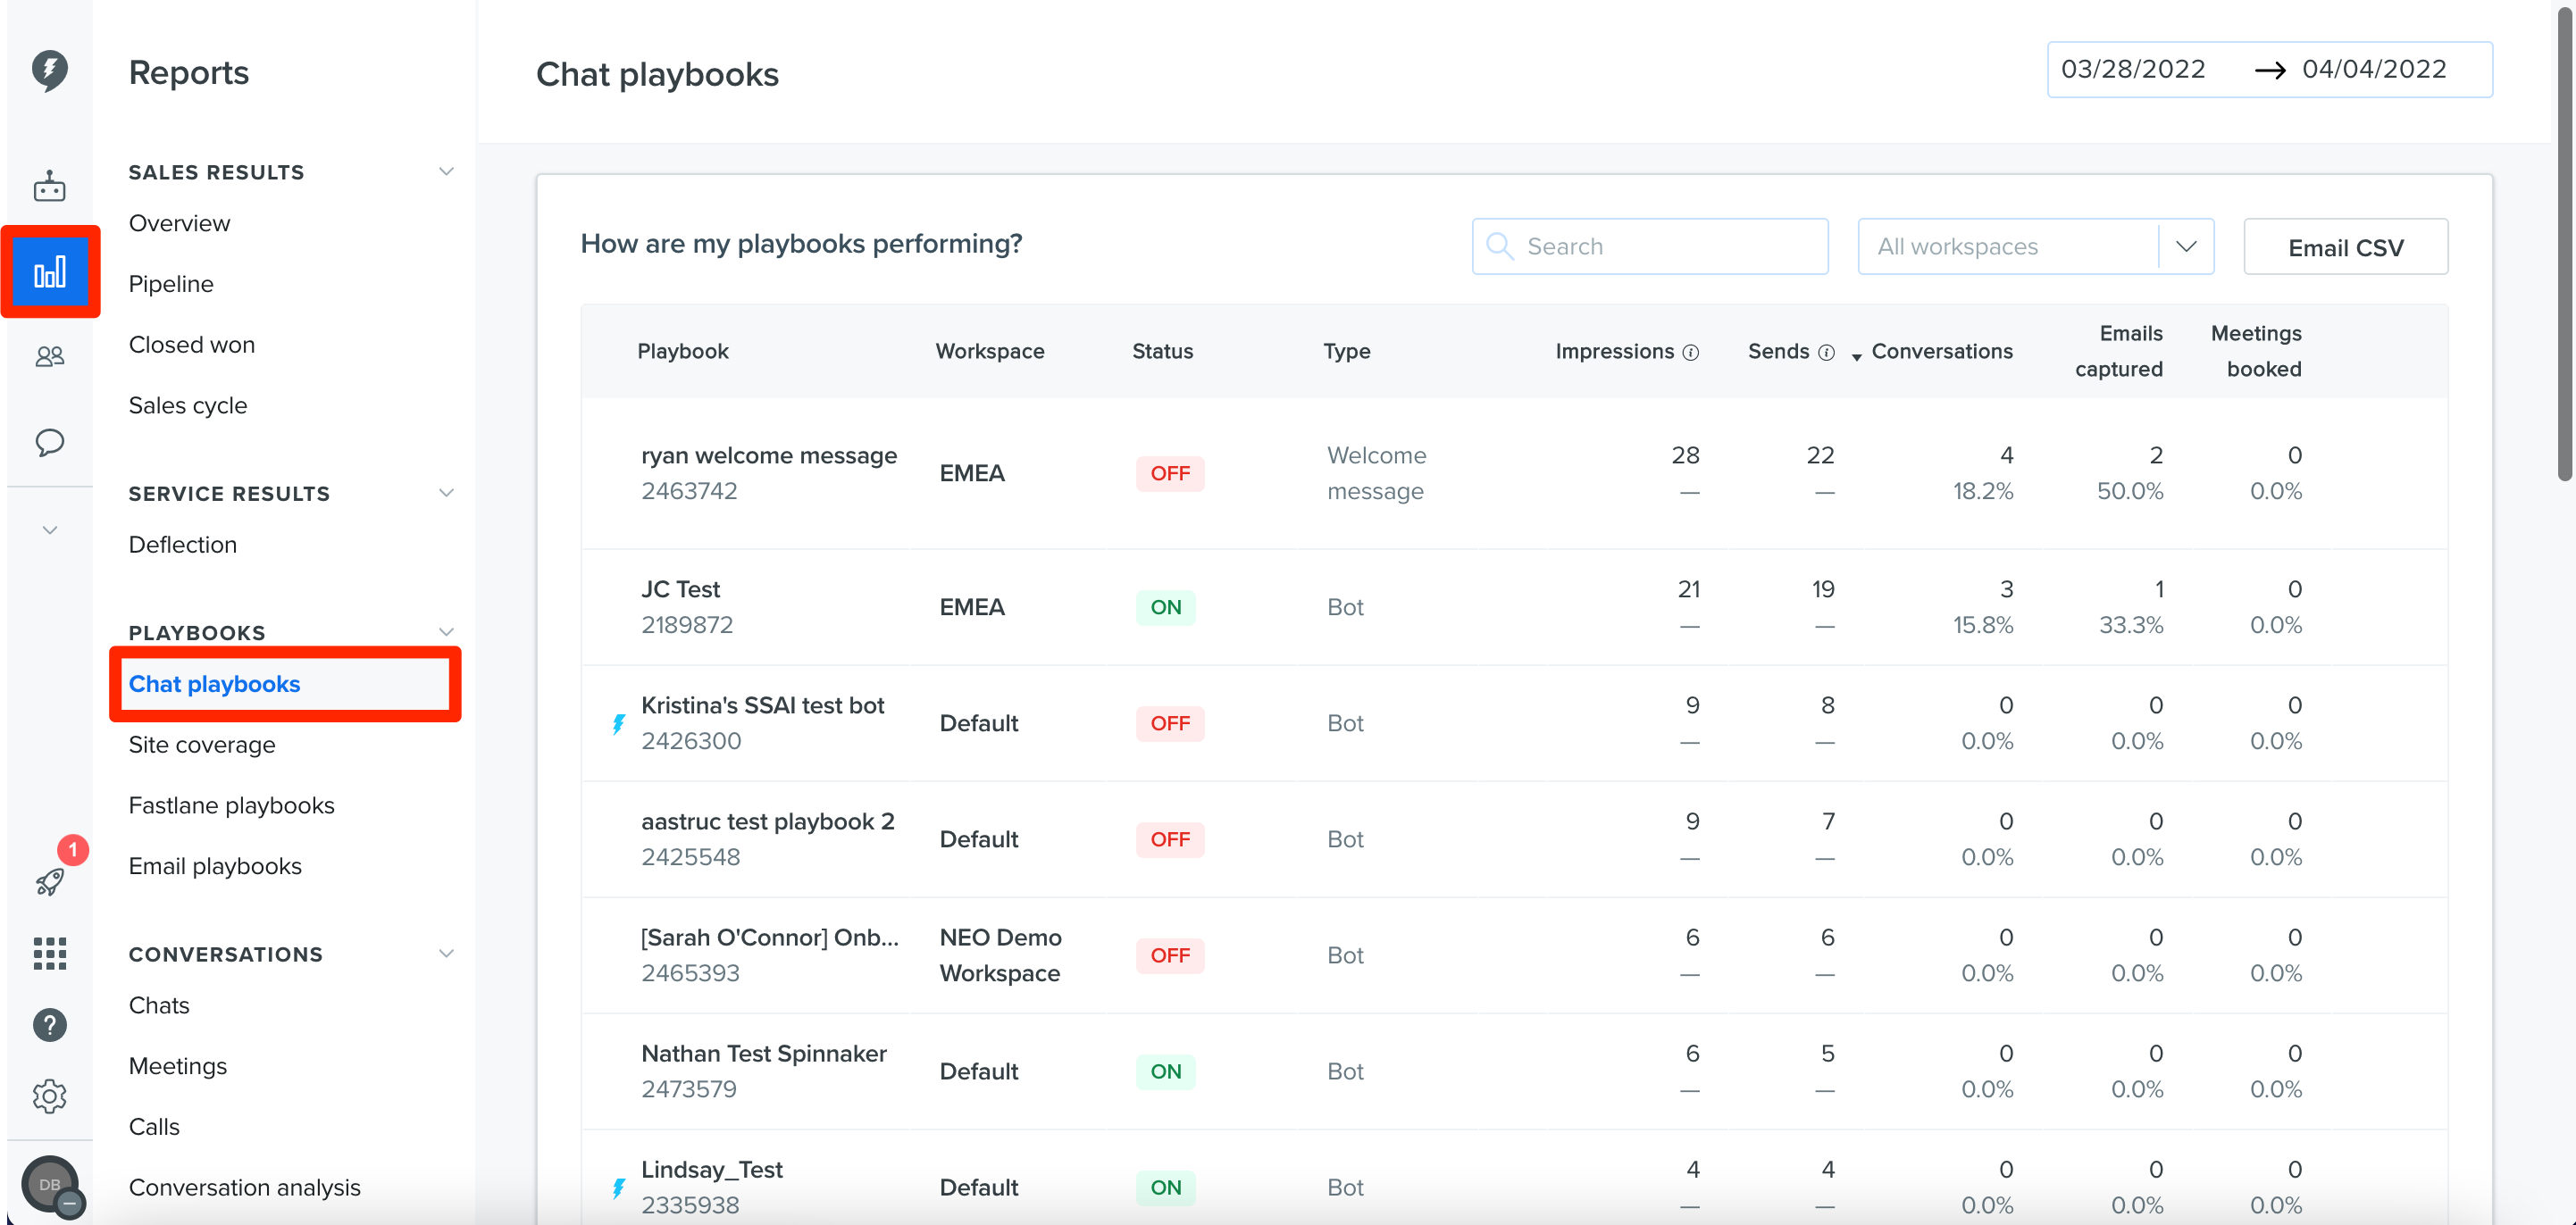Screen dimensions: 2576x1225
Task: Open Site coverage report
Action: (202, 745)
